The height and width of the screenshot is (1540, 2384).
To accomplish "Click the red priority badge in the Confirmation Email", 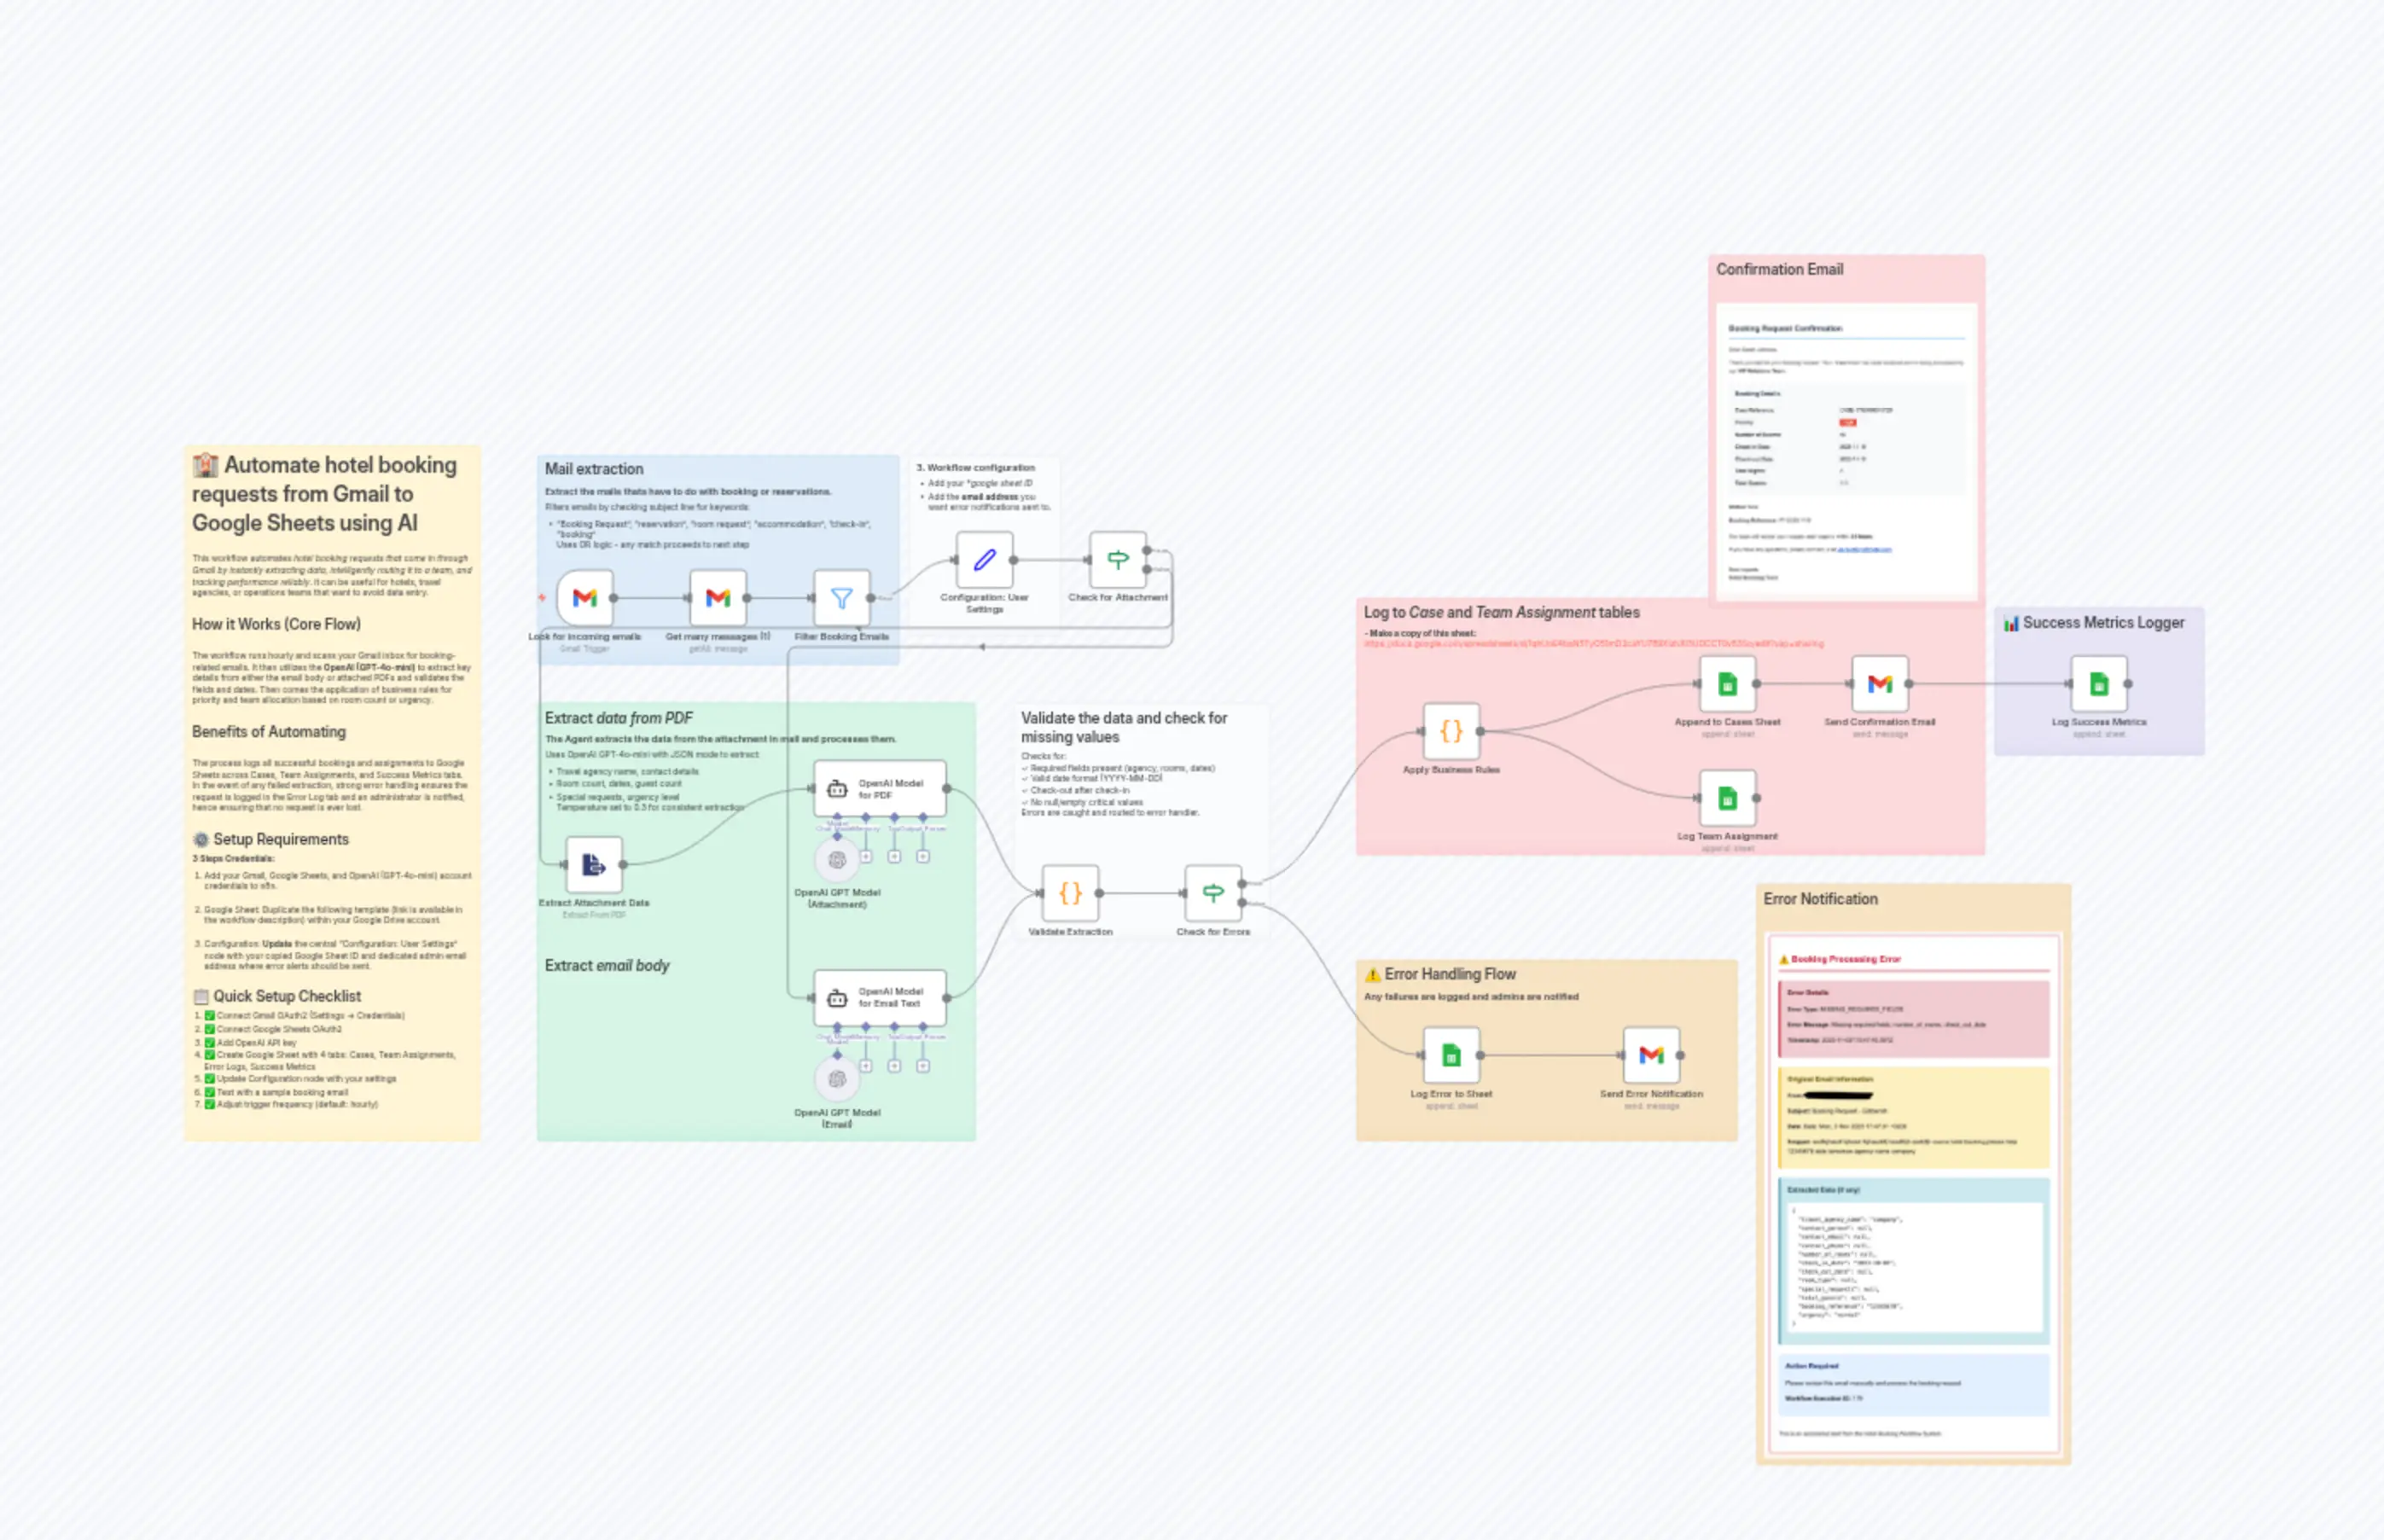I will point(1848,422).
